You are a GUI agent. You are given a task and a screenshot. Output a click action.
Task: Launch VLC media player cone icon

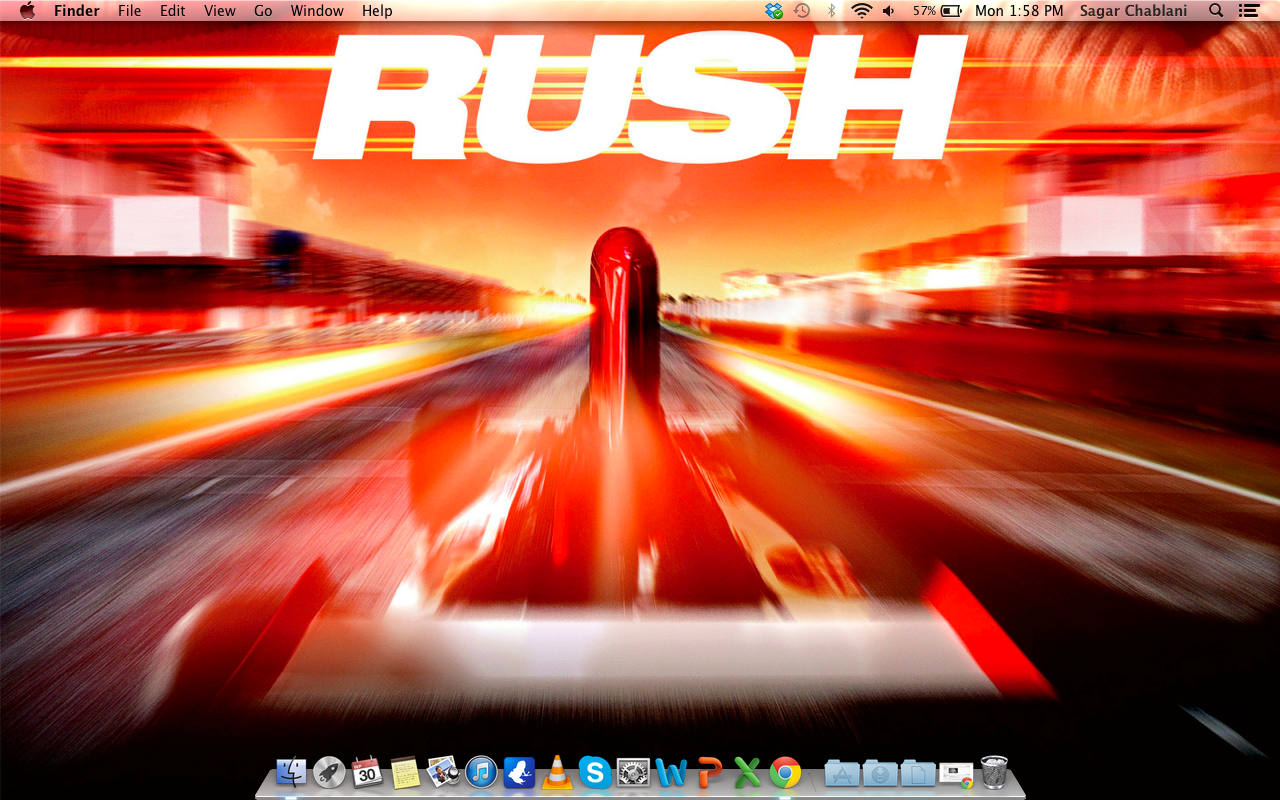557,772
